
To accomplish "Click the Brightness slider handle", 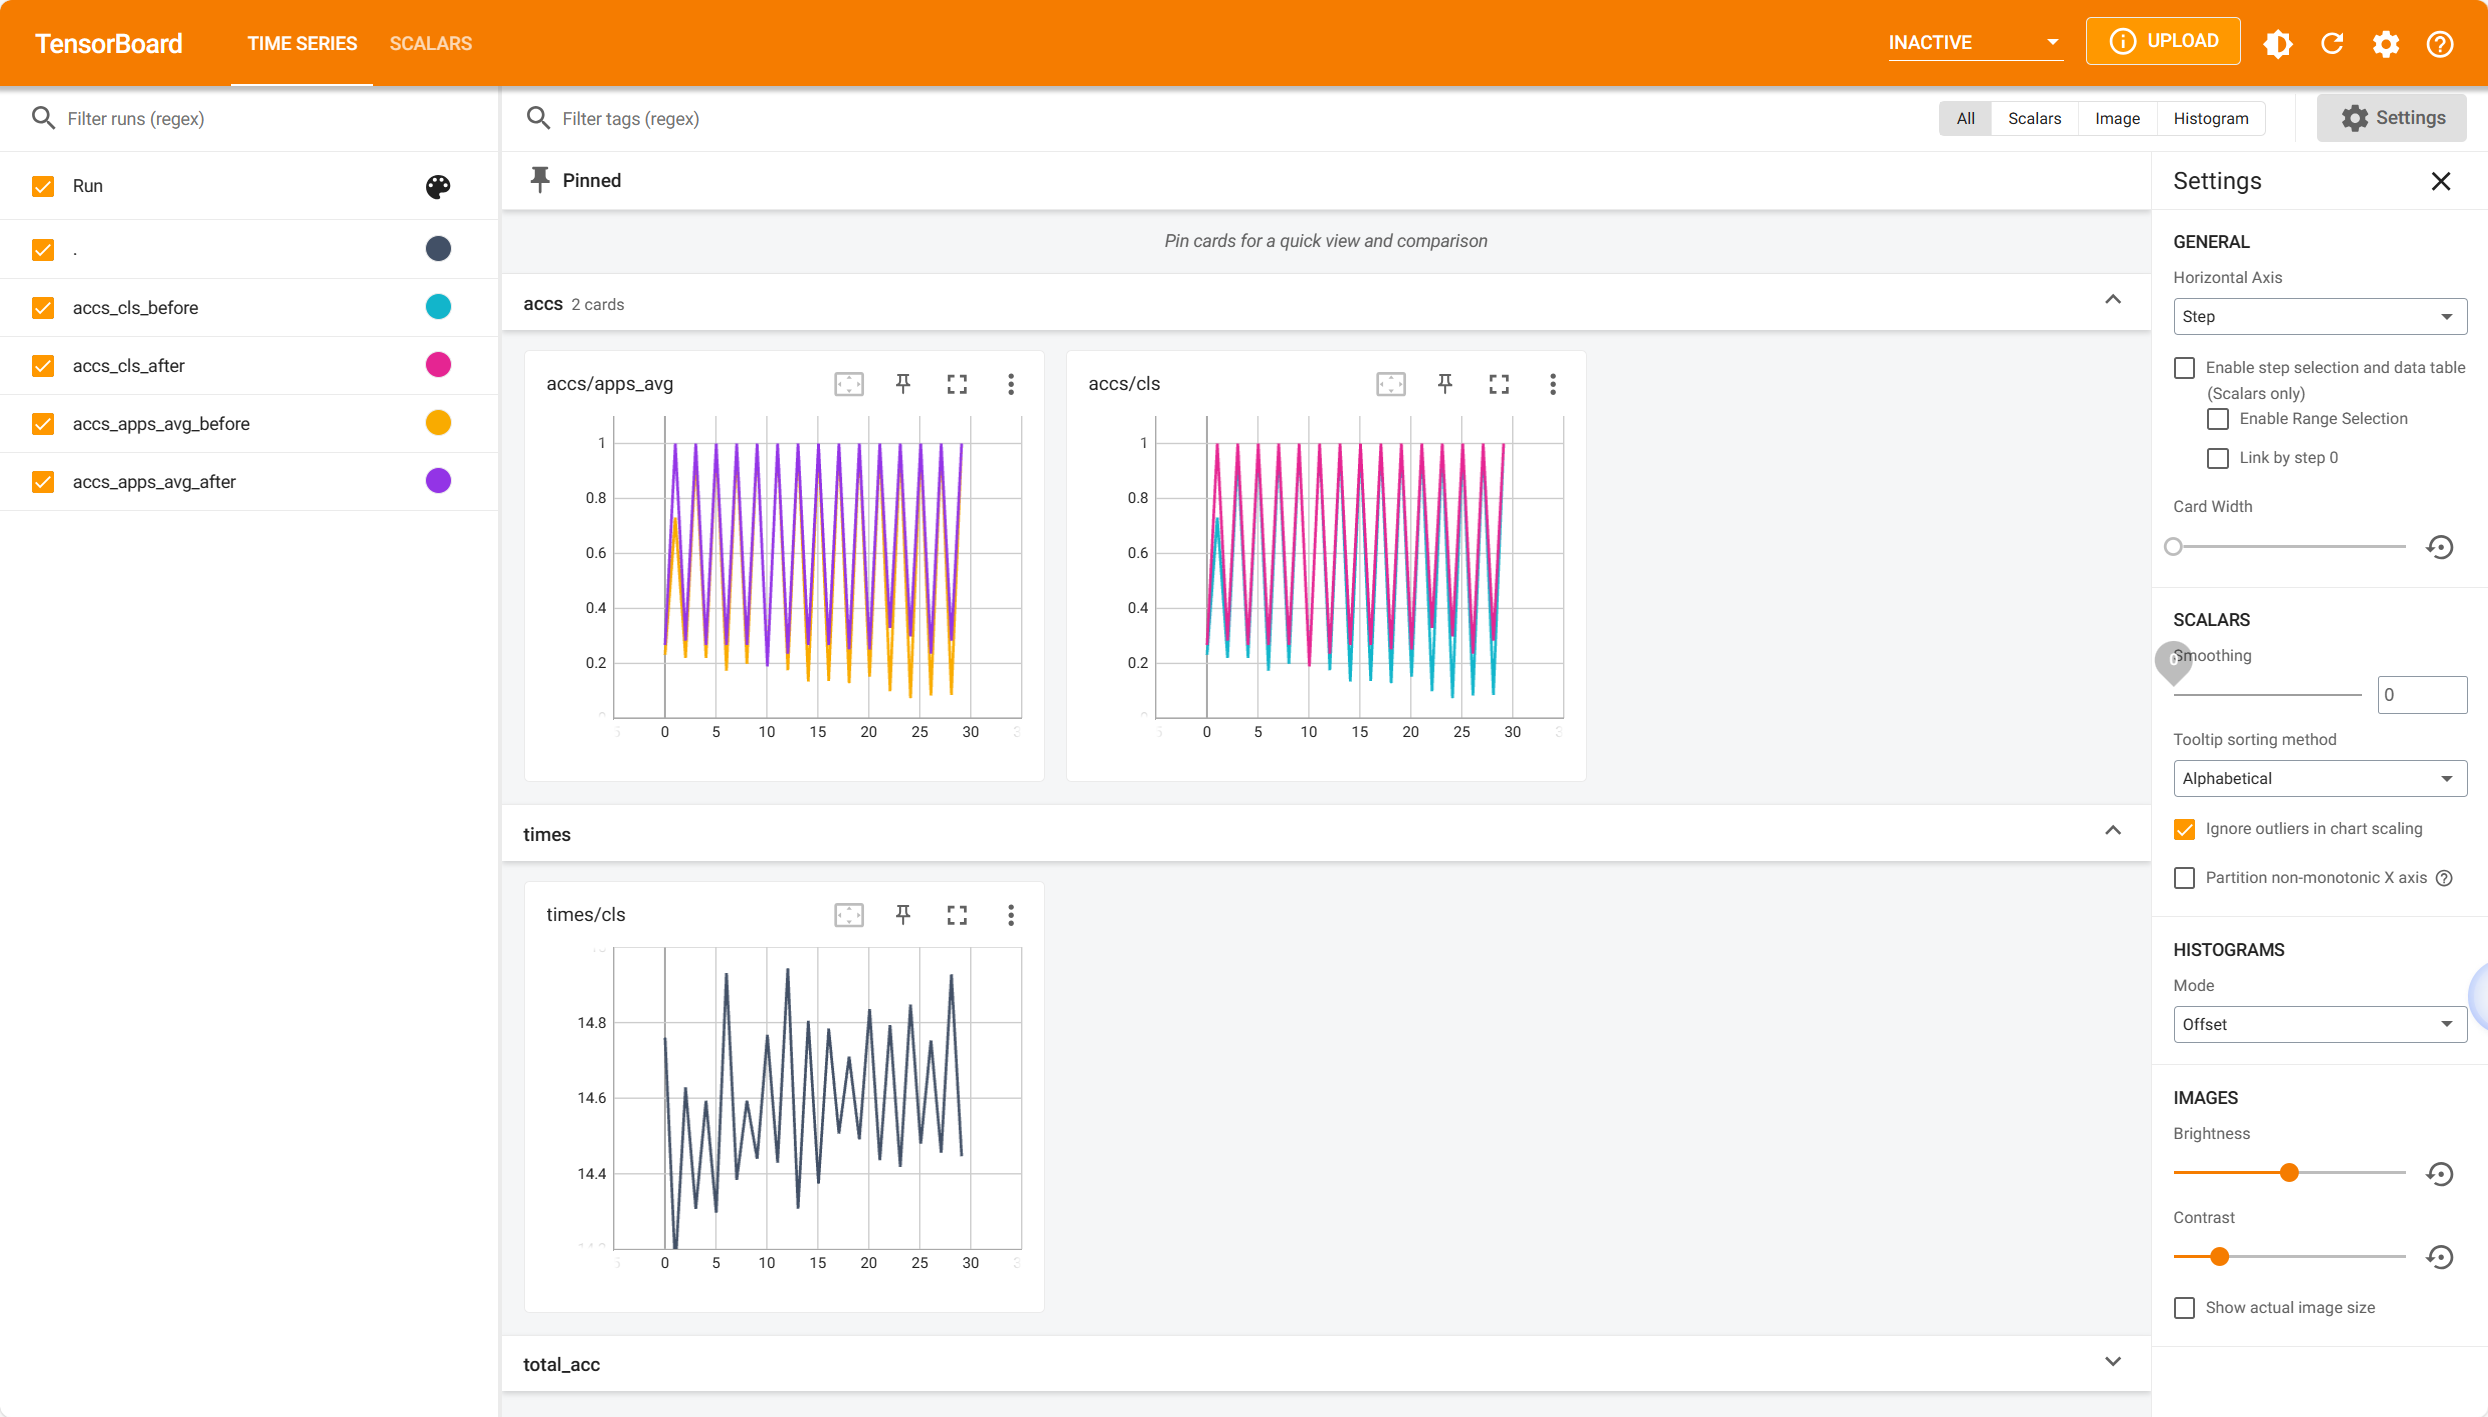I will (2289, 1173).
